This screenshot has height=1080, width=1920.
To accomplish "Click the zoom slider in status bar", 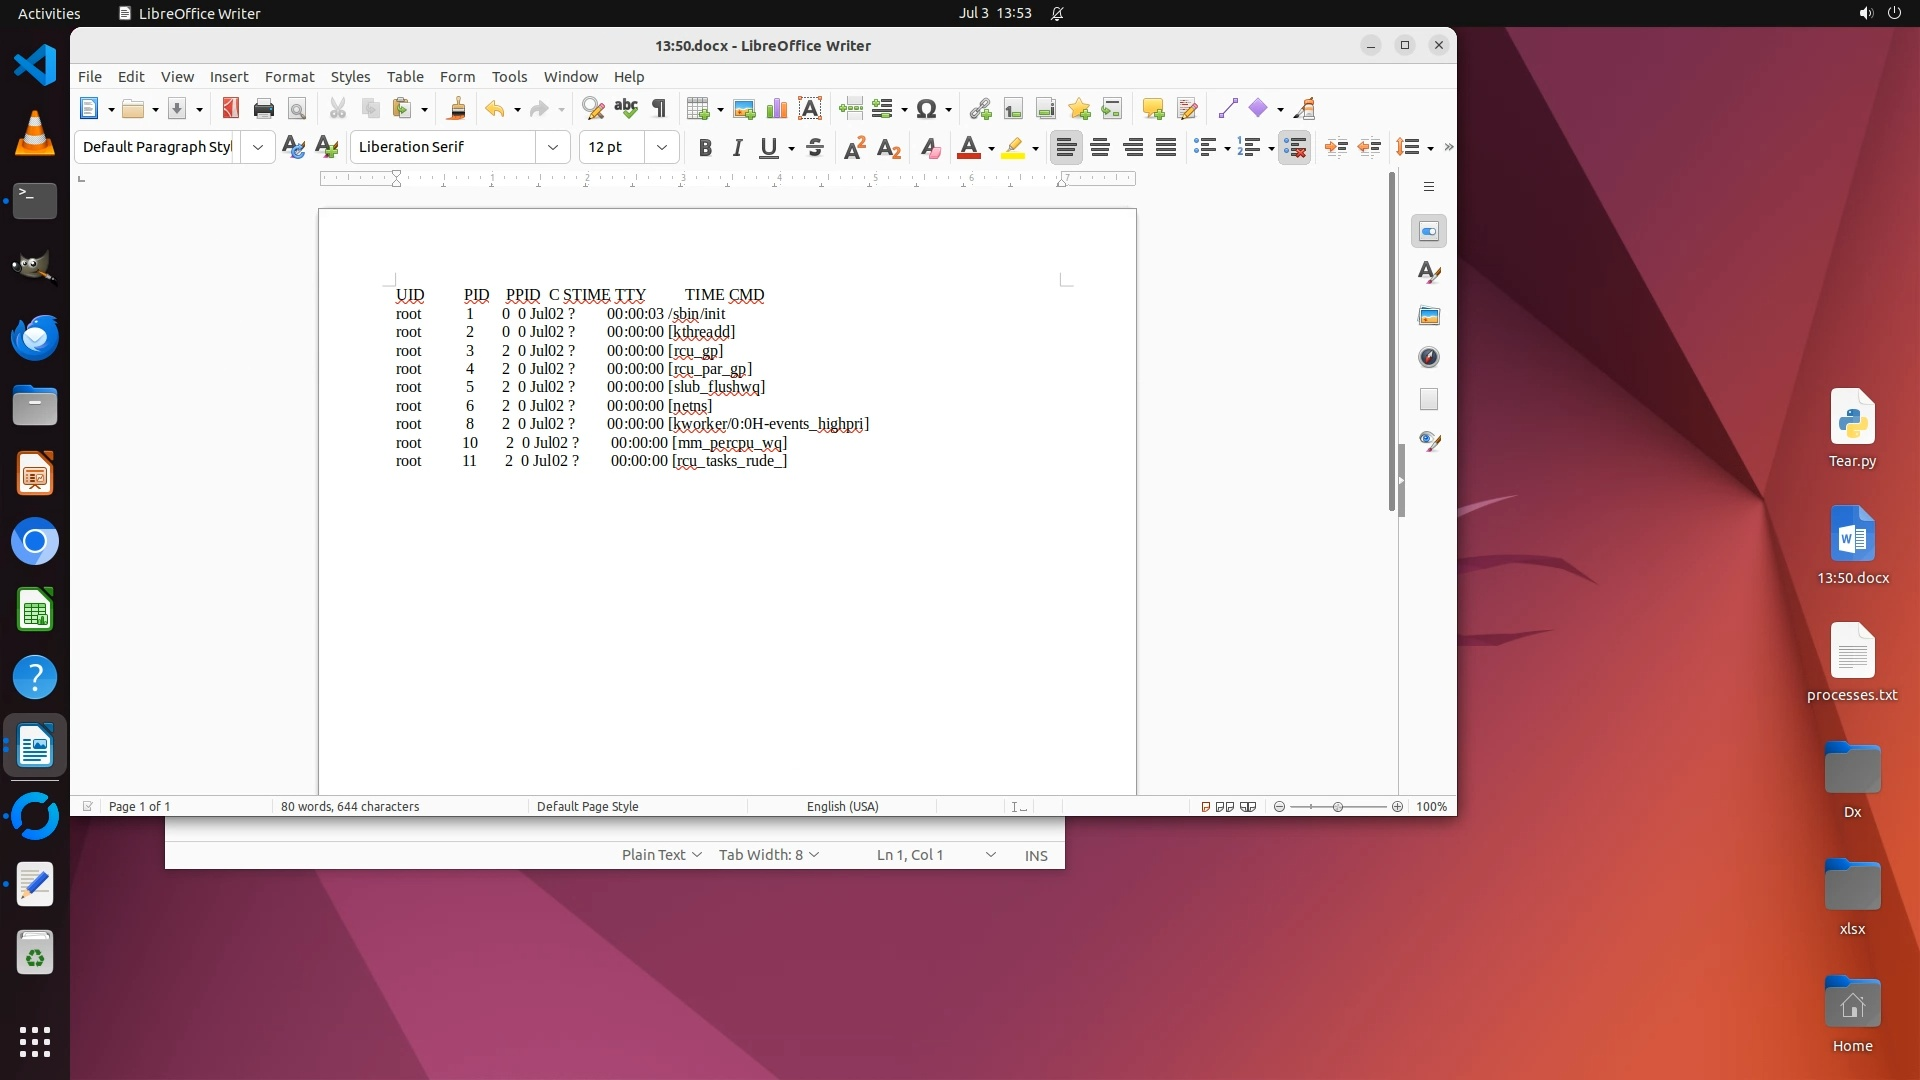I will (x=1338, y=807).
